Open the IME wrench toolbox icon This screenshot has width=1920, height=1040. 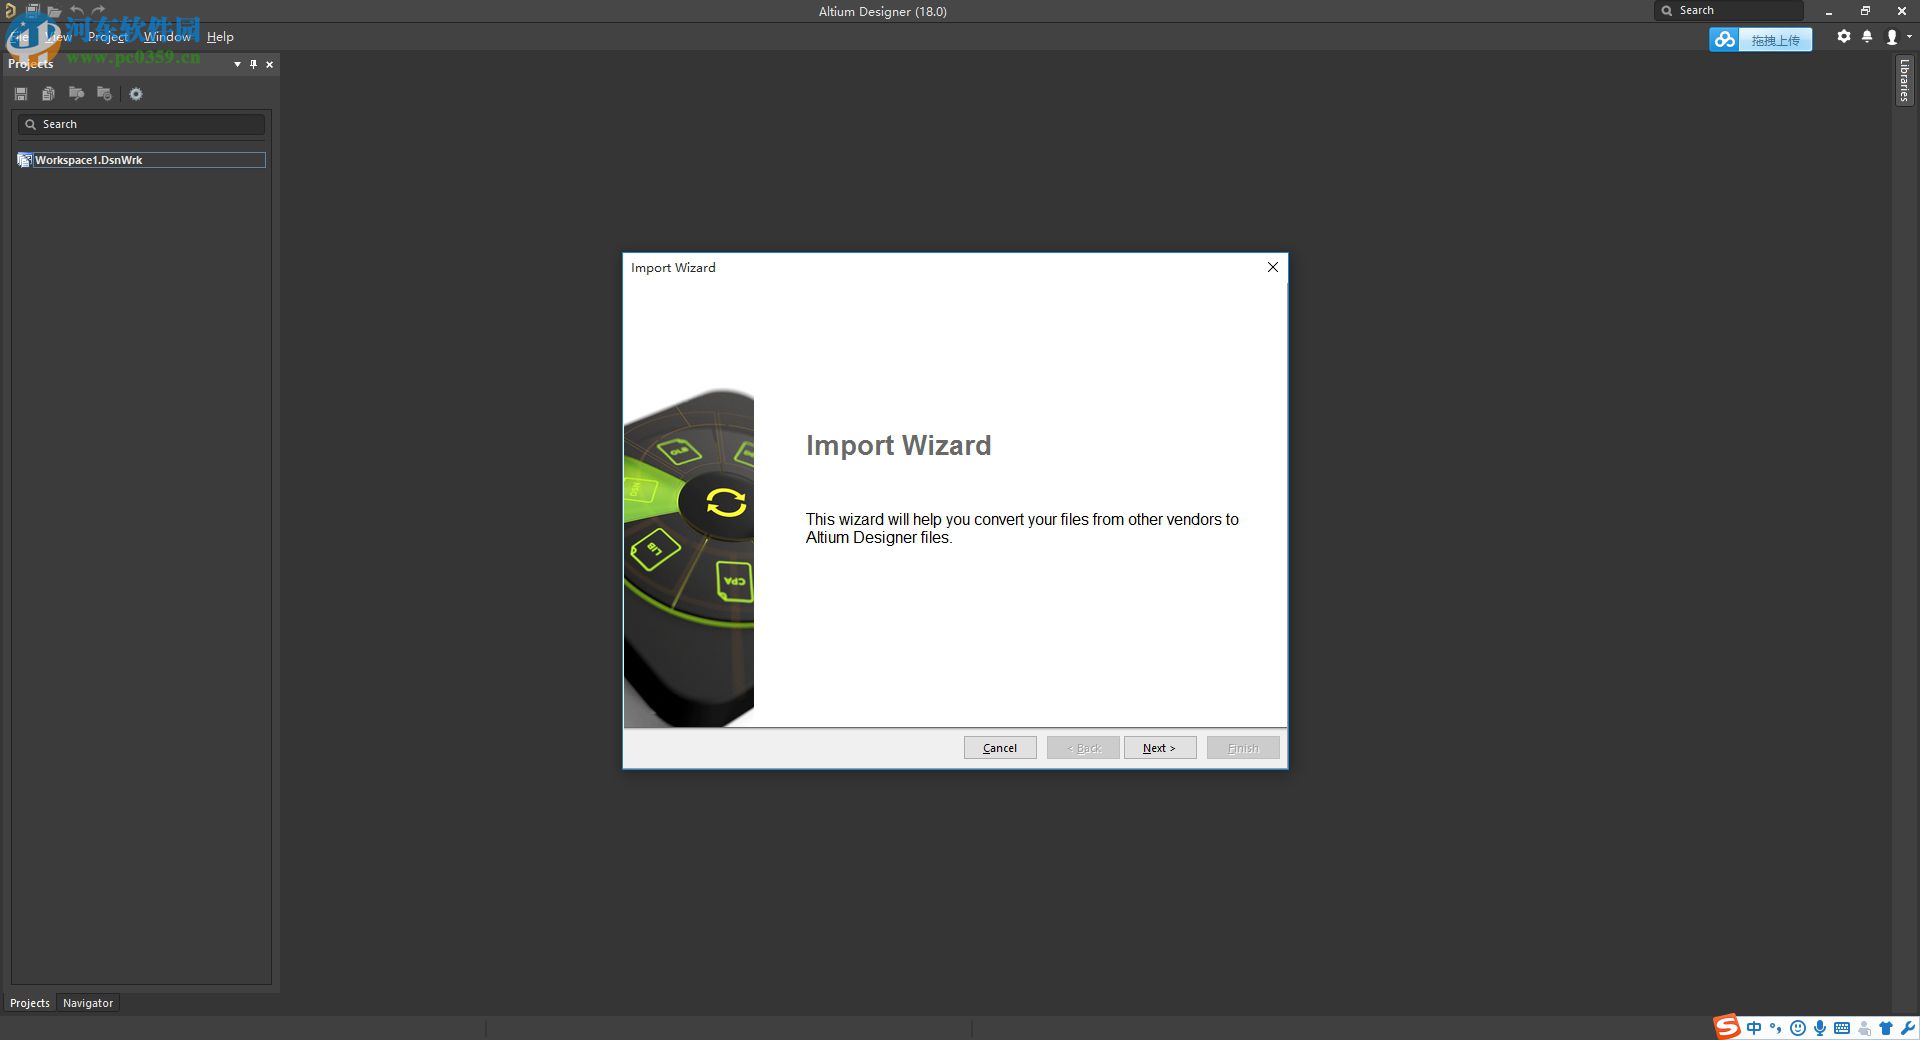[1908, 1028]
